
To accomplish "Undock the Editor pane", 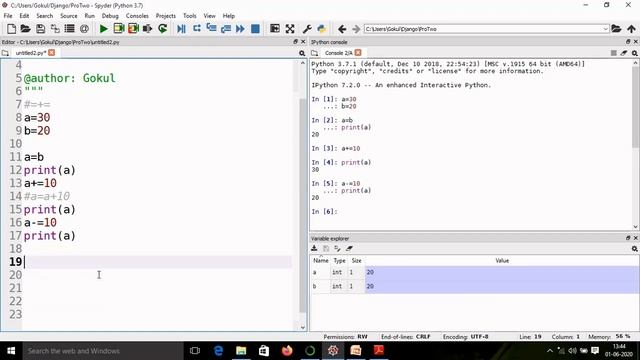I will click(296, 42).
